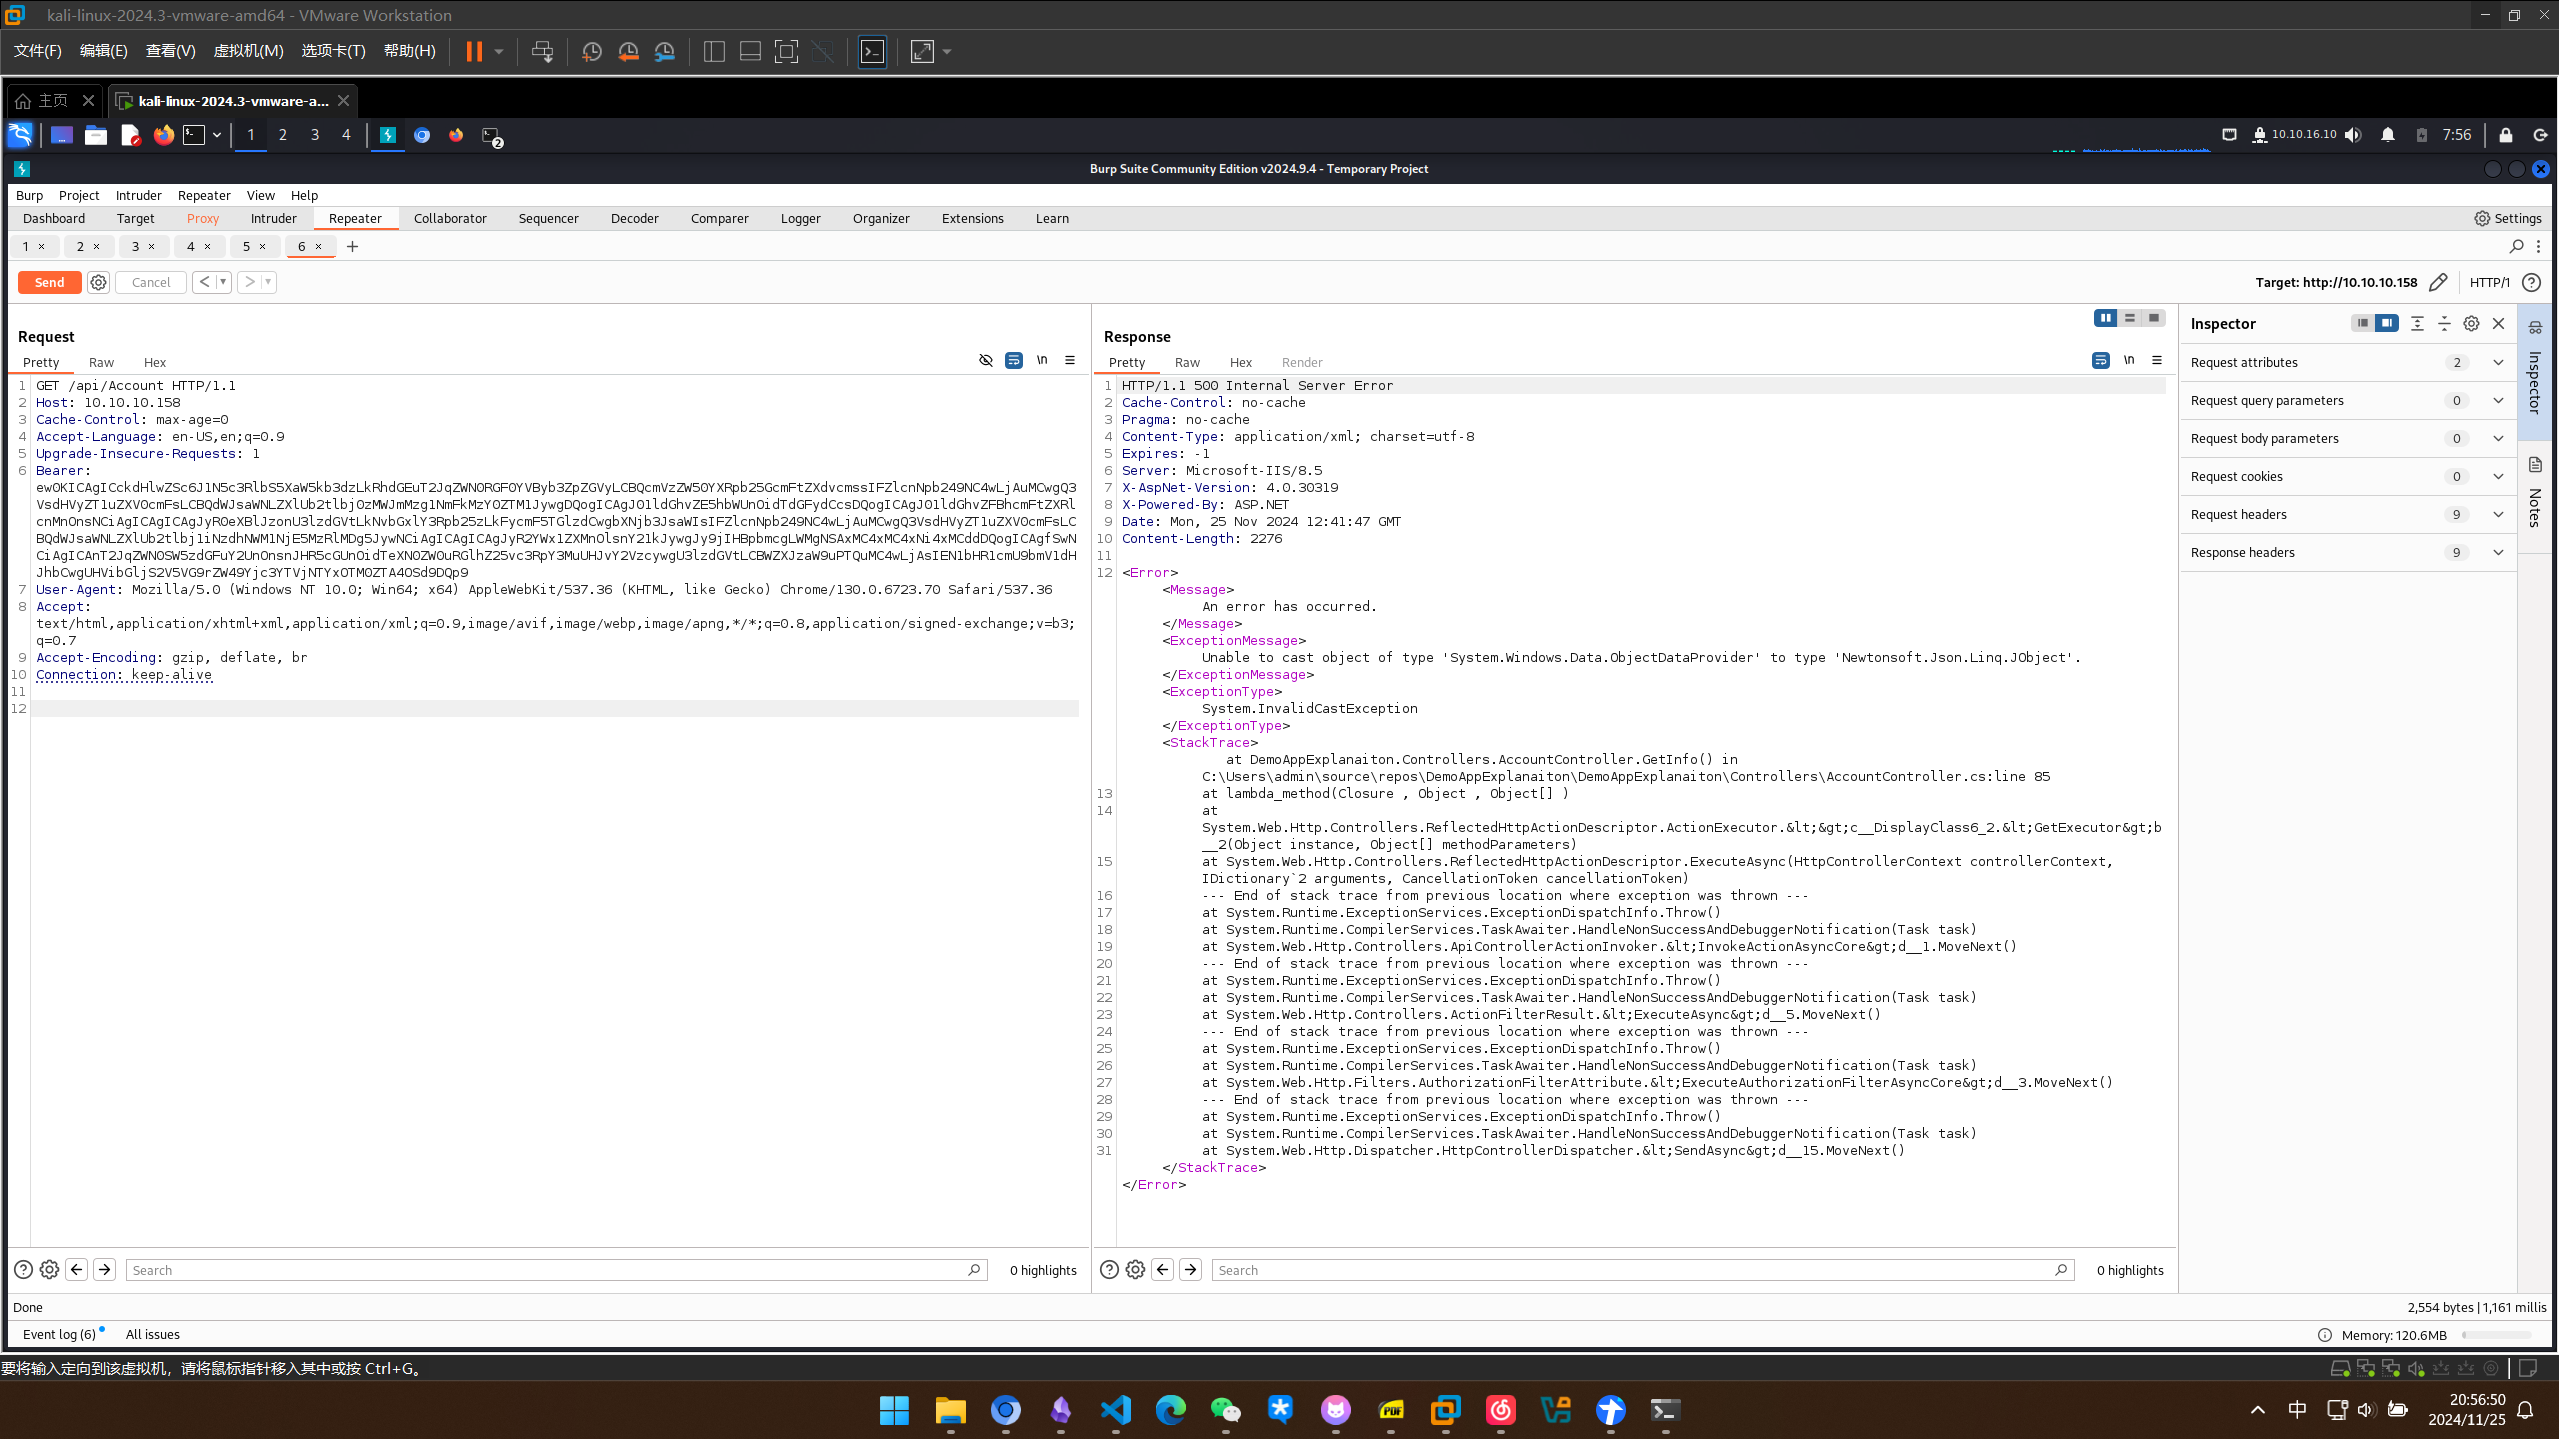This screenshot has height=1439, width=2559.
Task: Expand Response headers section in Inspector
Action: [x=2497, y=552]
